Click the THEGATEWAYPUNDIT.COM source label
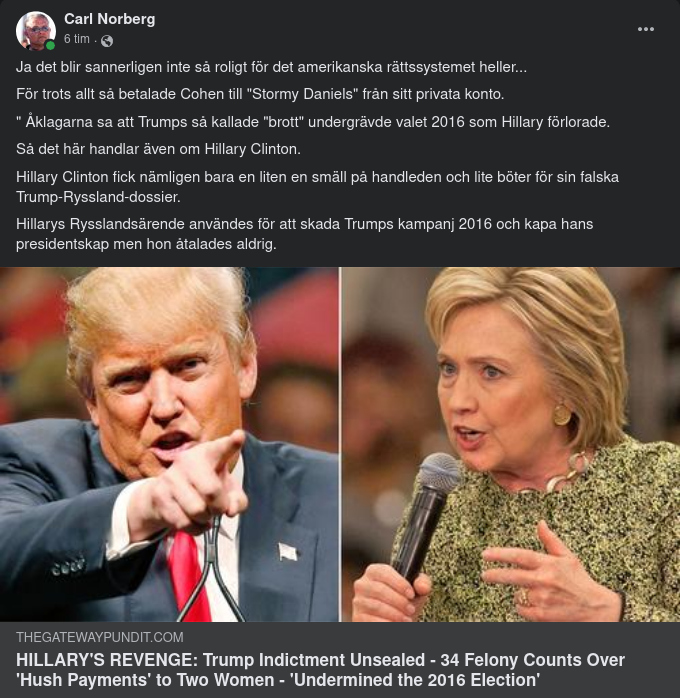Viewport: 680px width, 698px height. pos(100,637)
